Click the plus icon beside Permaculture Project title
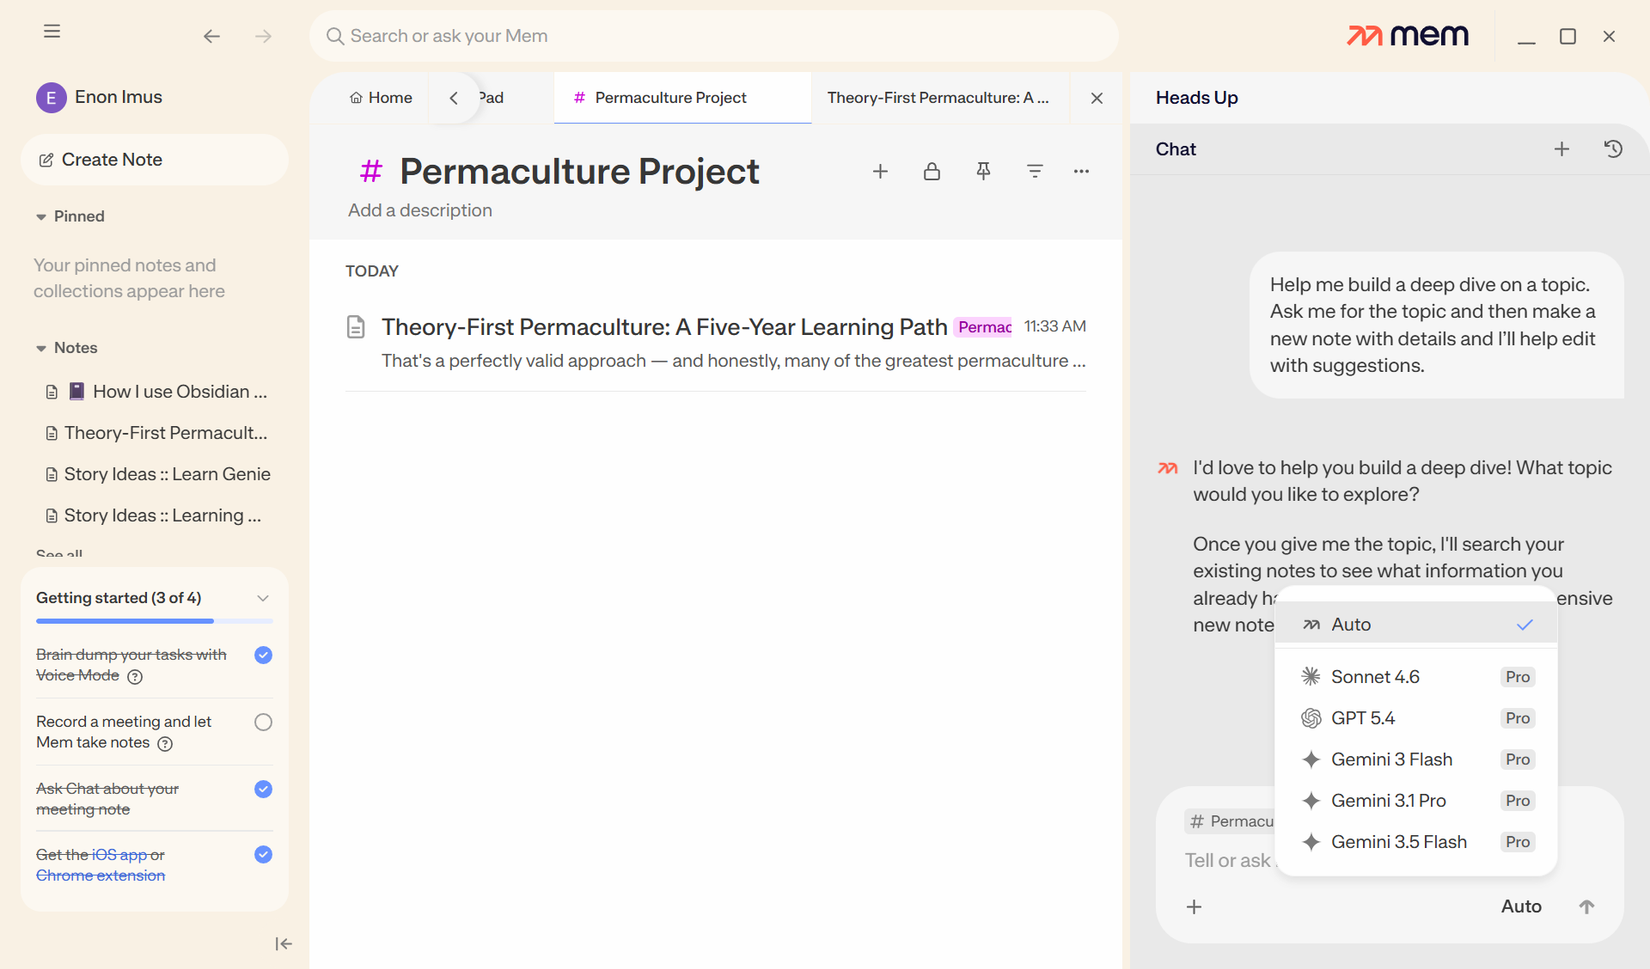This screenshot has height=969, width=1650. tap(880, 171)
